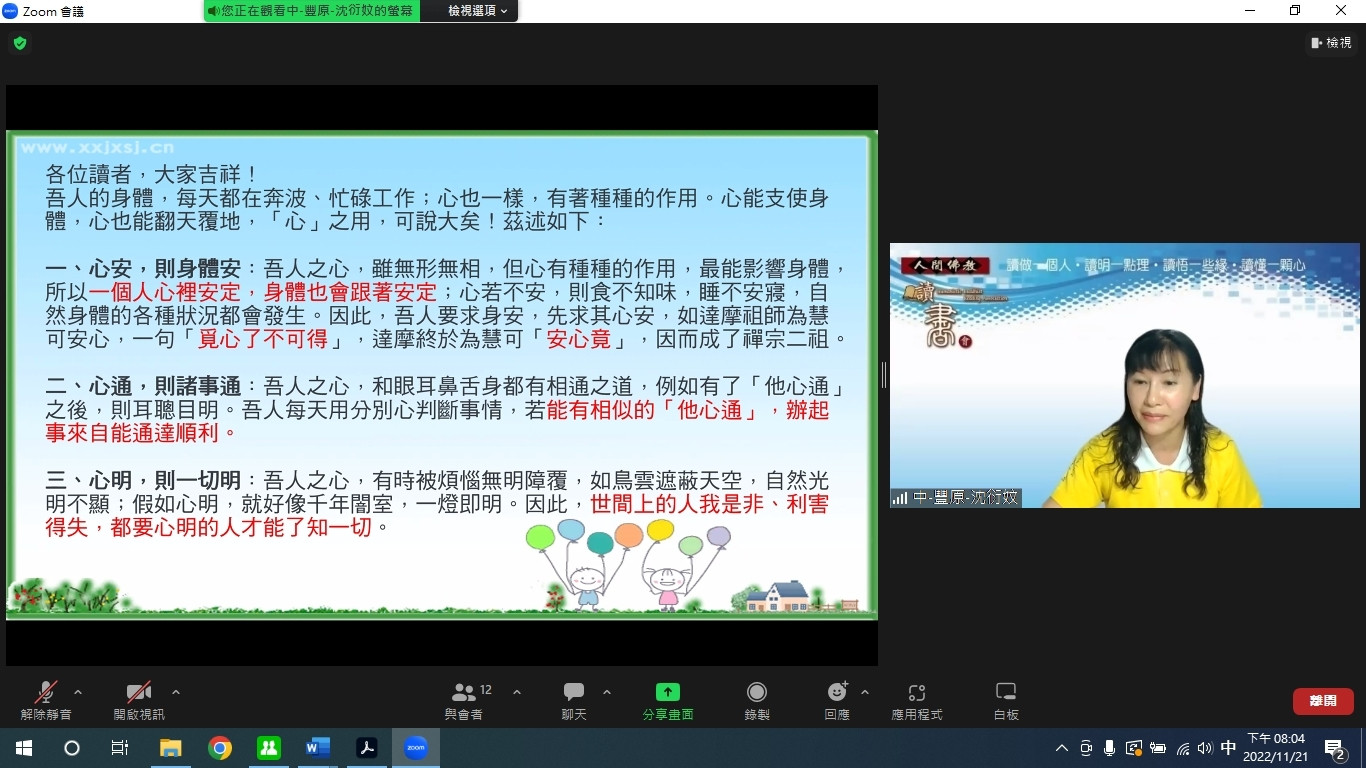Open the Zoom apps button (應用程式)
Screen dimensions: 1366x768
tap(917, 699)
